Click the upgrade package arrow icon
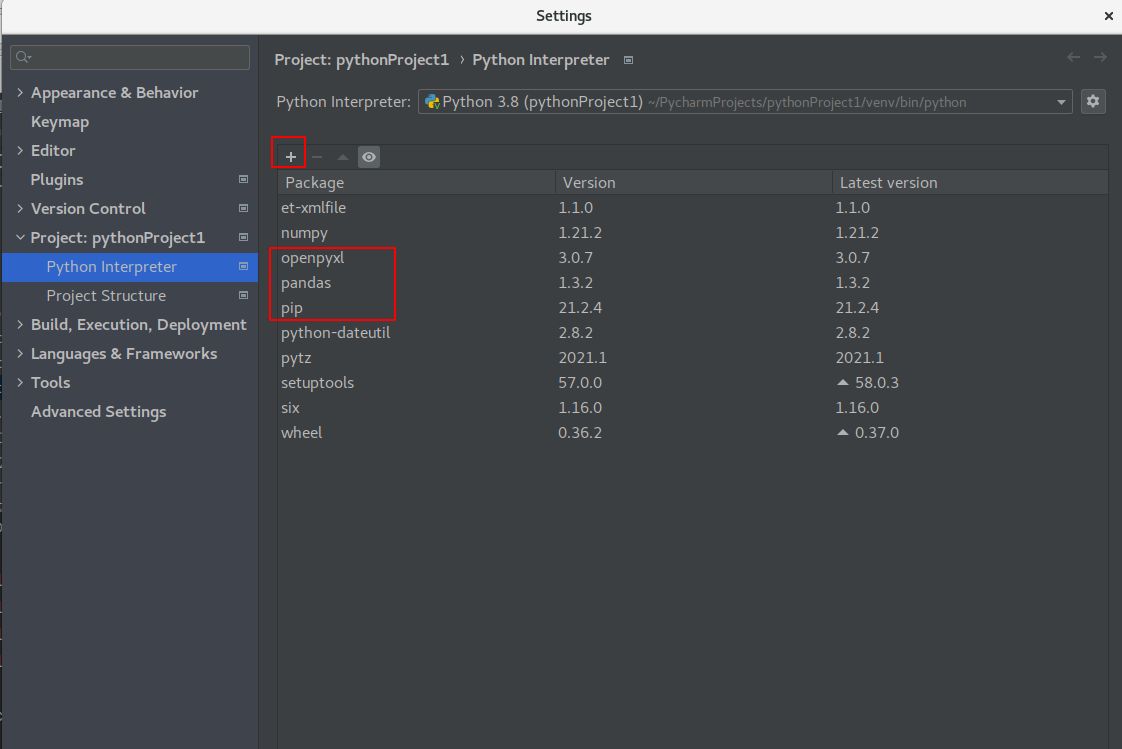 pyautogui.click(x=343, y=157)
